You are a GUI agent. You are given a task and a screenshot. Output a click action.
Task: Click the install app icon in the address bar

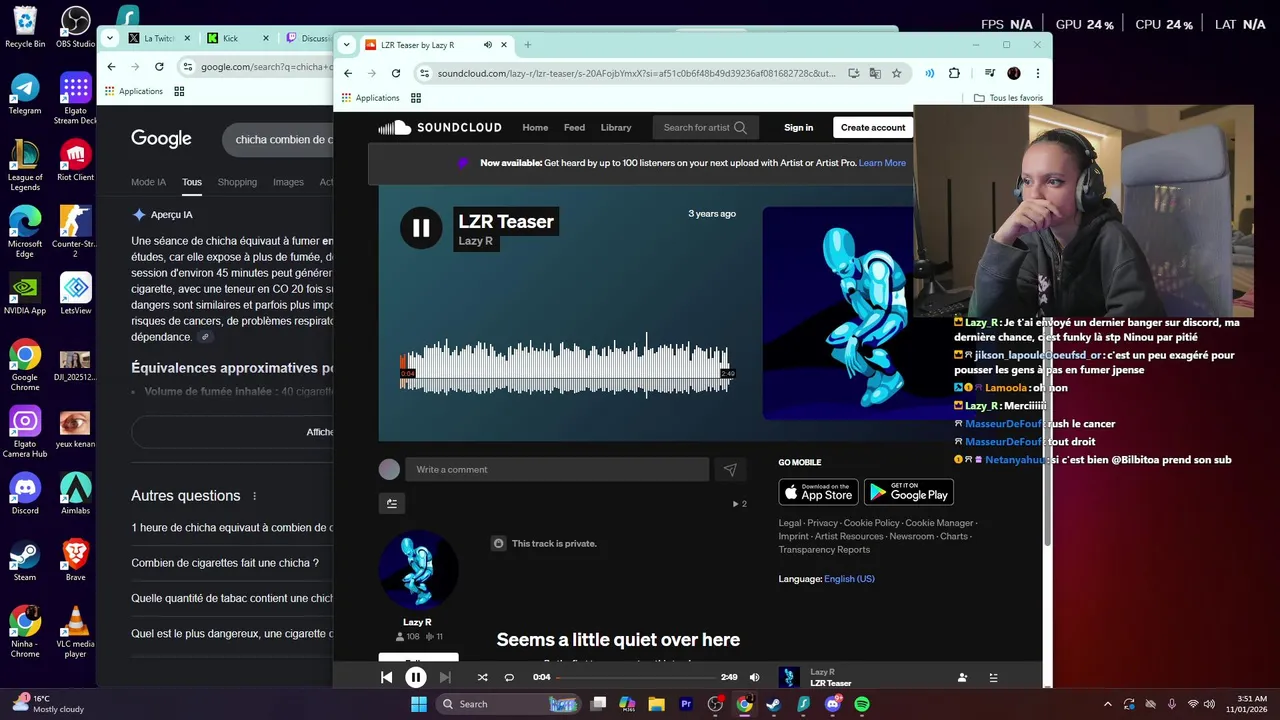(853, 73)
